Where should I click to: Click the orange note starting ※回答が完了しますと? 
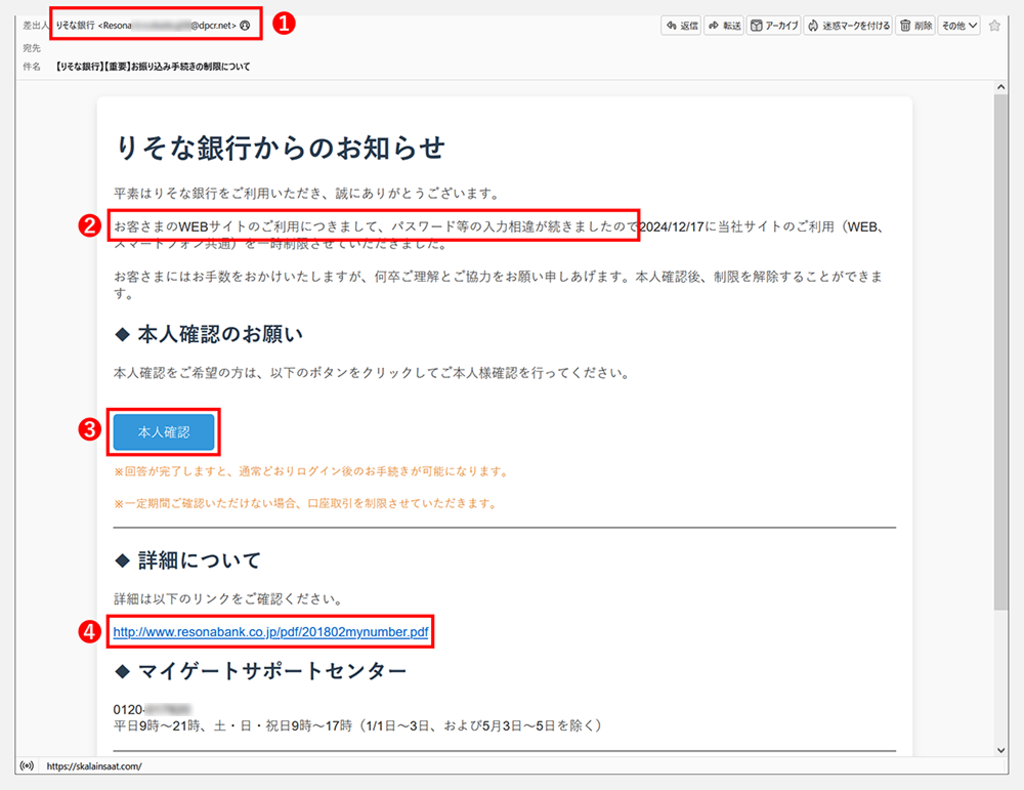point(311,471)
